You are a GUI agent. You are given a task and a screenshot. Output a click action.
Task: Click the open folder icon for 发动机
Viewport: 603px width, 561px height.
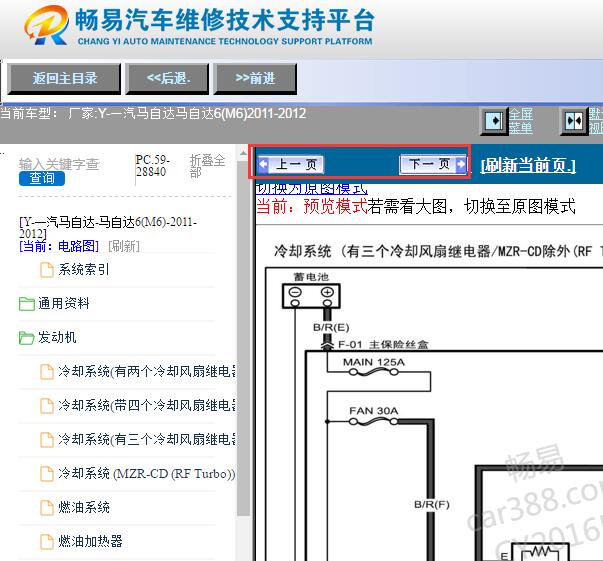click(x=27, y=338)
